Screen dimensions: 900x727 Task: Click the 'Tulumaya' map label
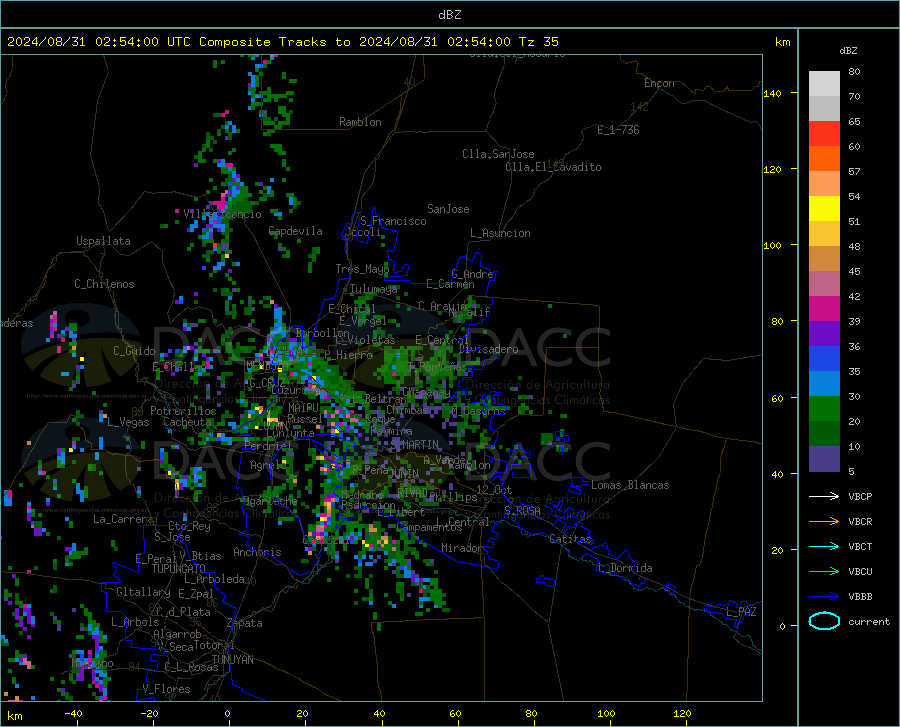click(x=374, y=289)
